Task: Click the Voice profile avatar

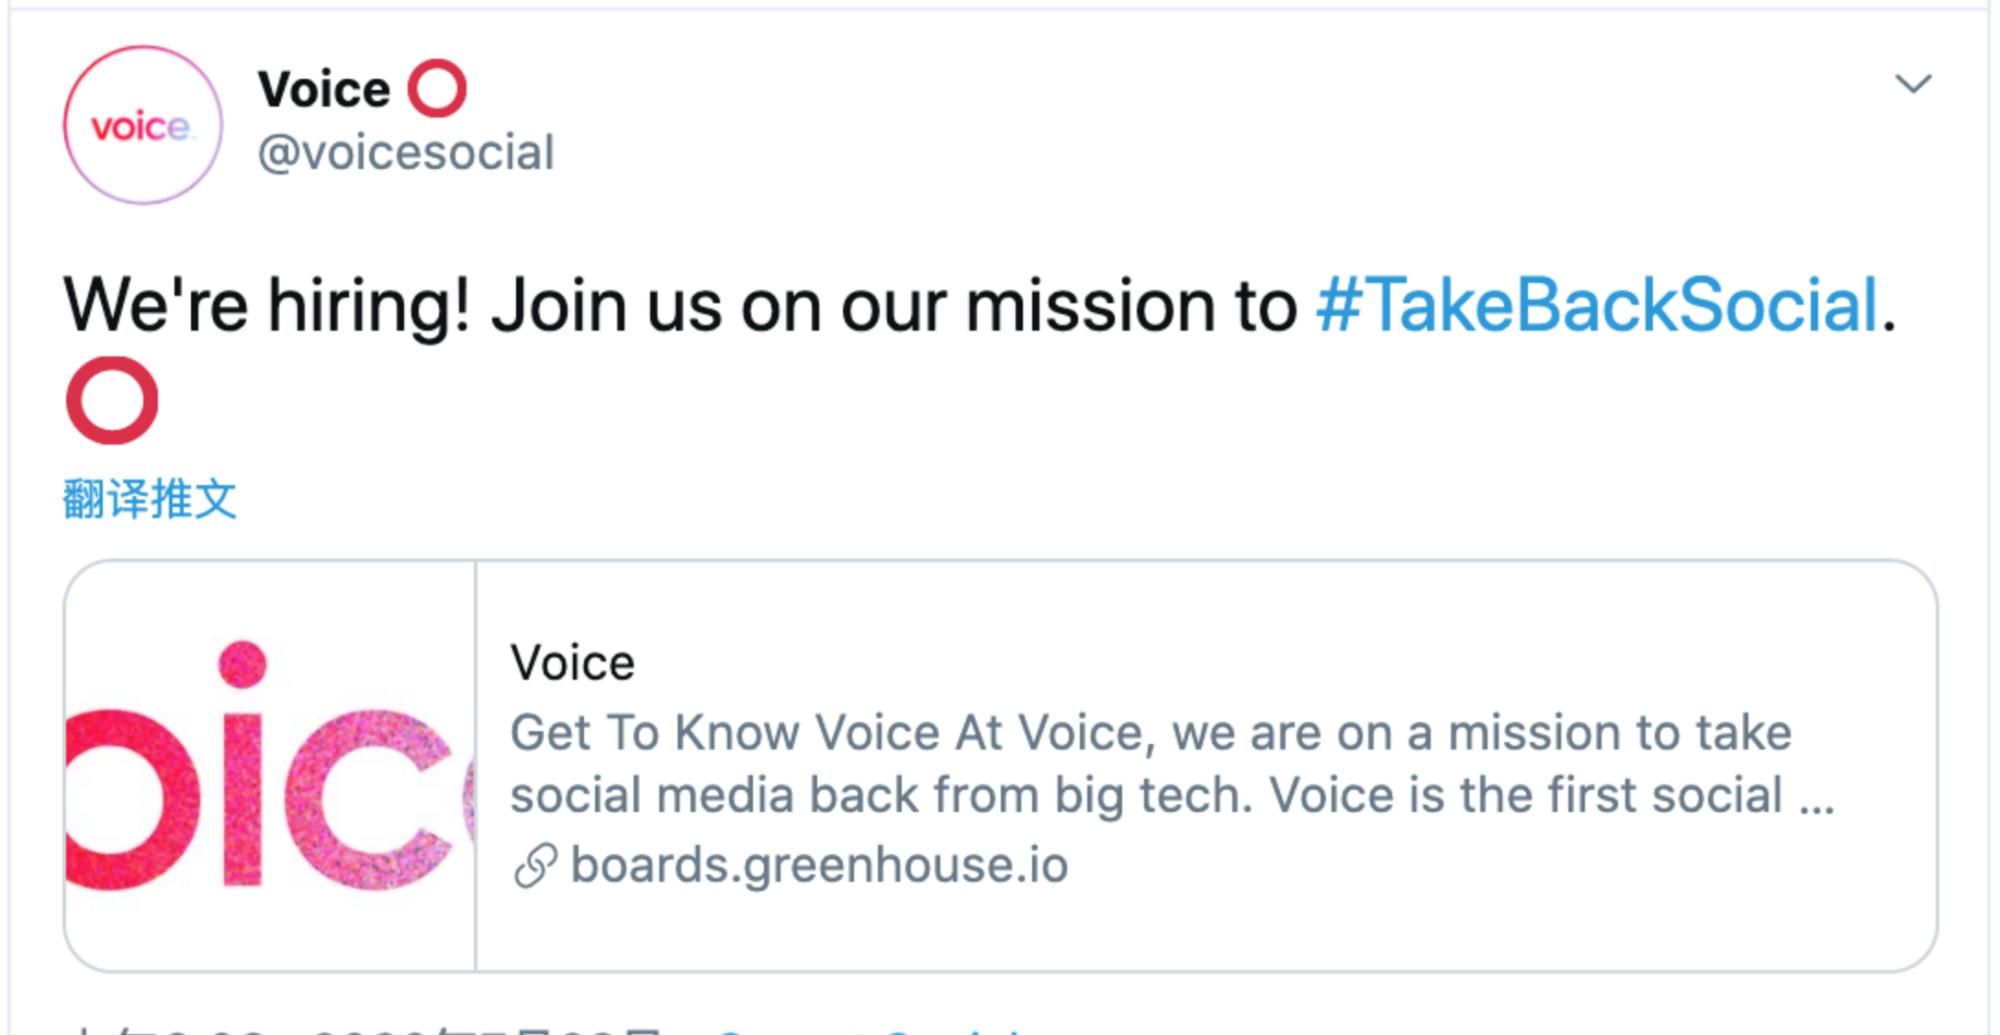Action: [143, 126]
